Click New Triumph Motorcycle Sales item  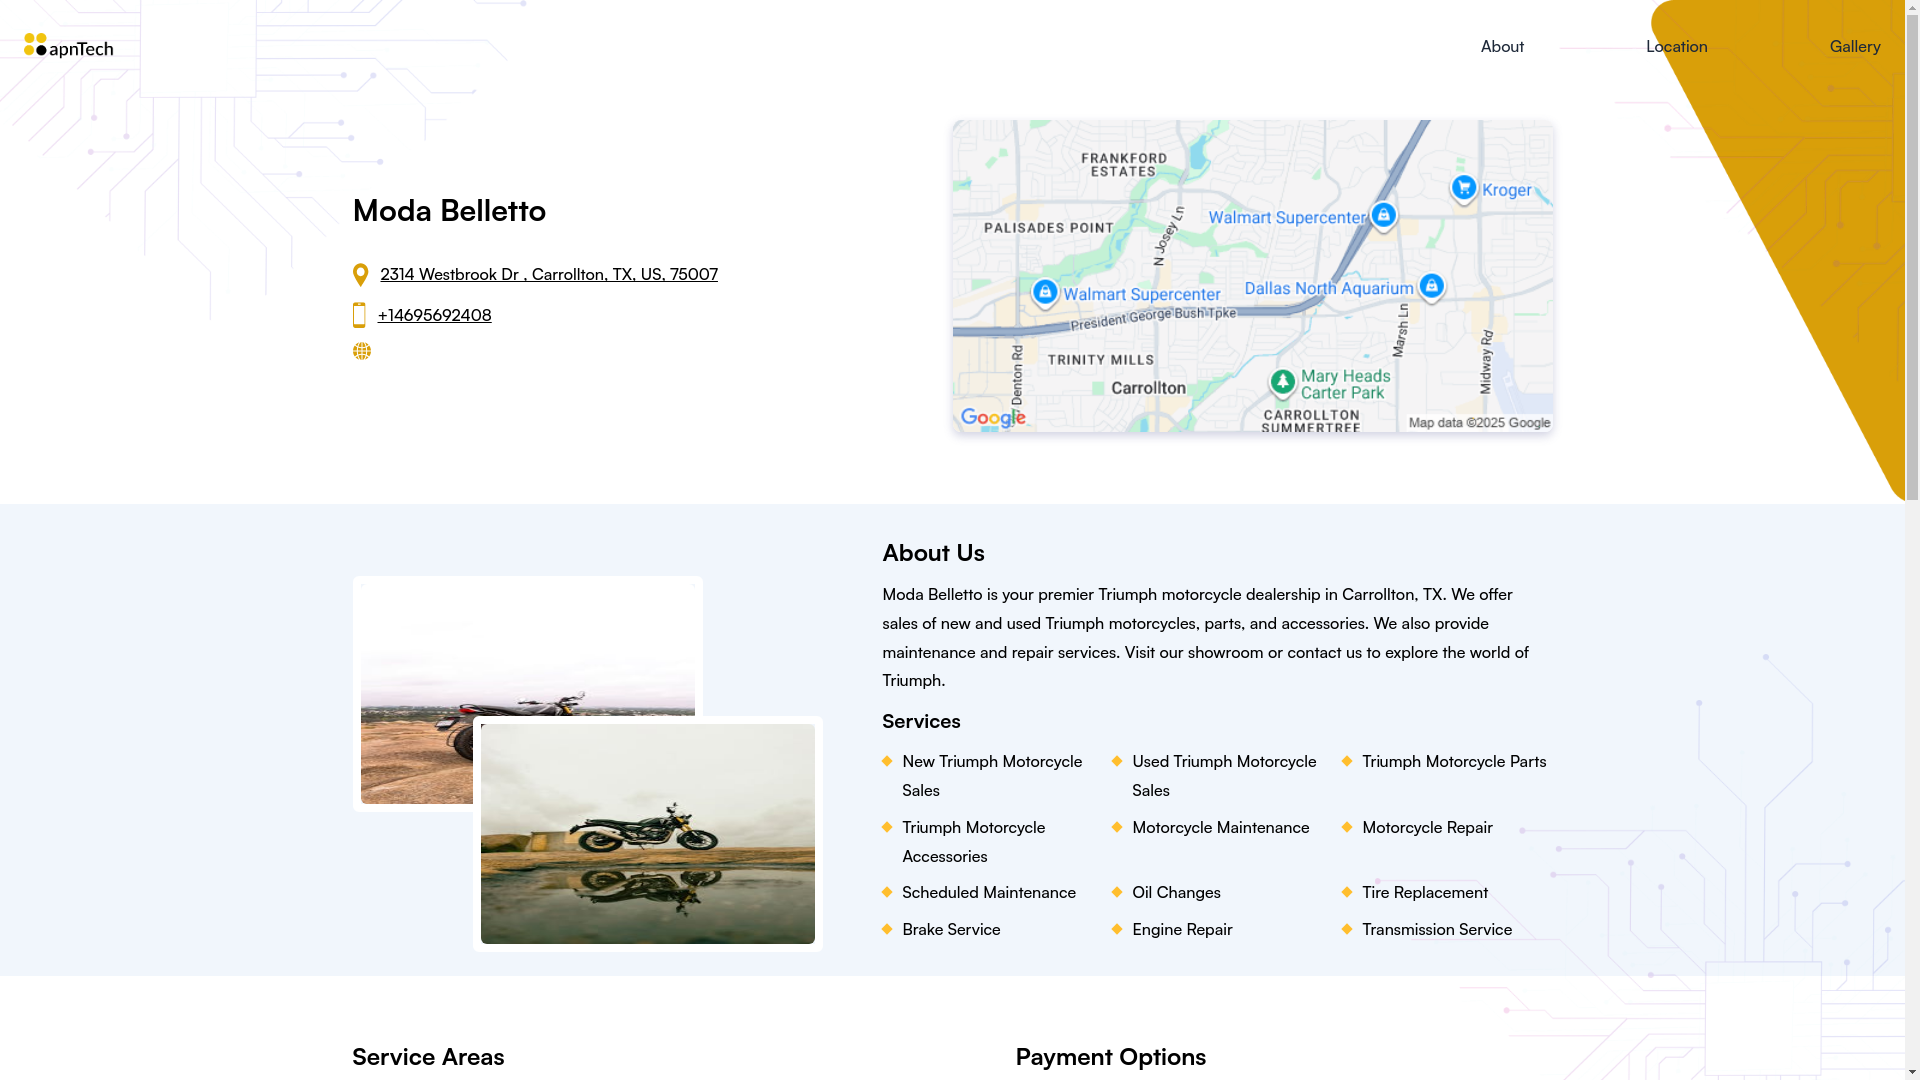click(992, 776)
